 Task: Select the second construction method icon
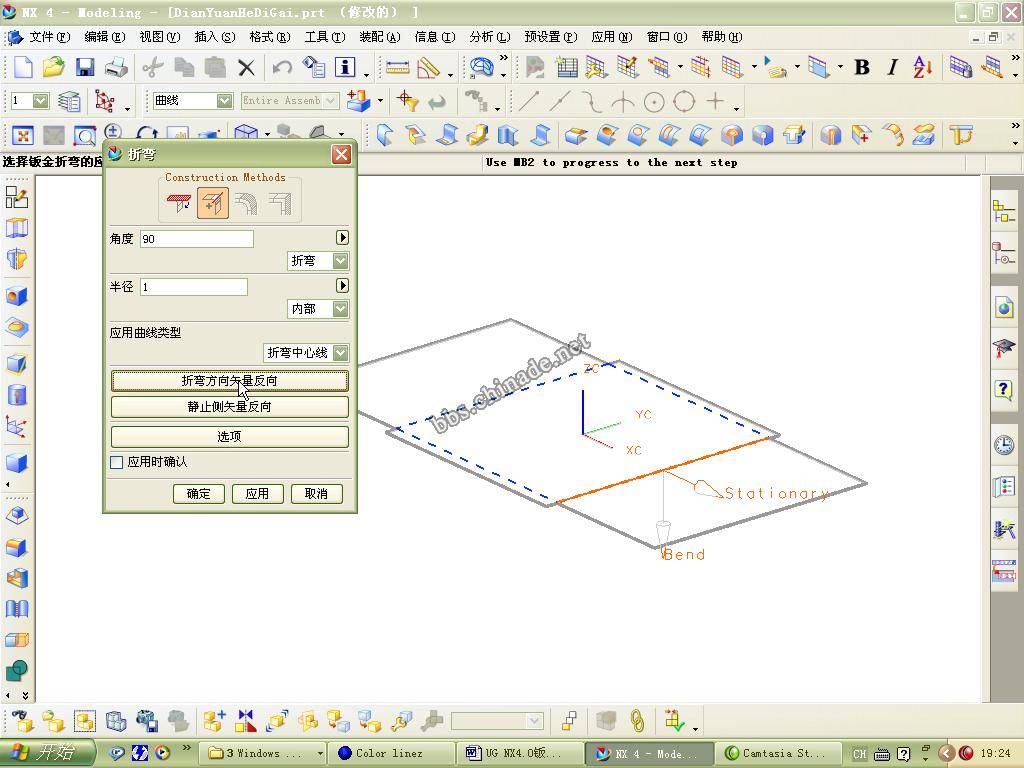pyautogui.click(x=212, y=203)
